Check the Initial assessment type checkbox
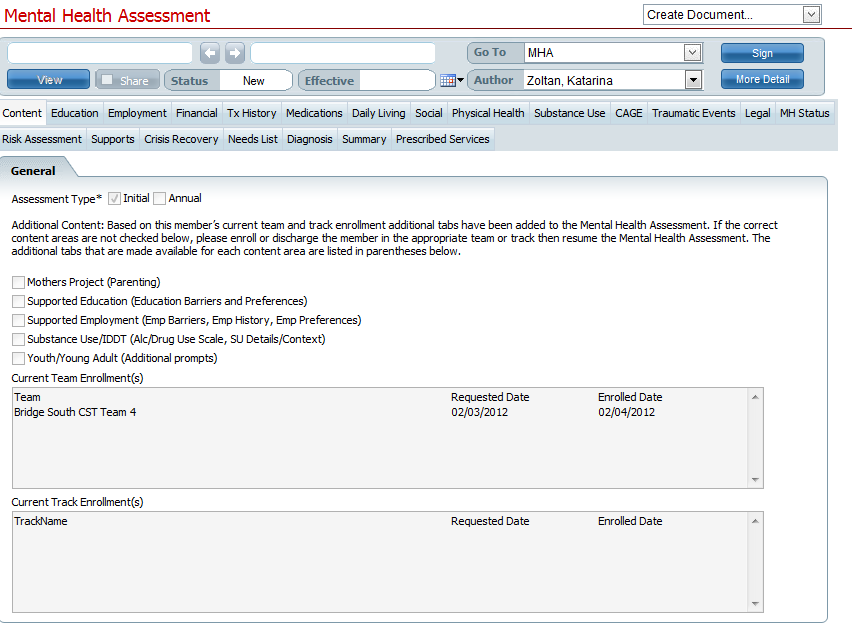The image size is (852, 624). [113, 198]
